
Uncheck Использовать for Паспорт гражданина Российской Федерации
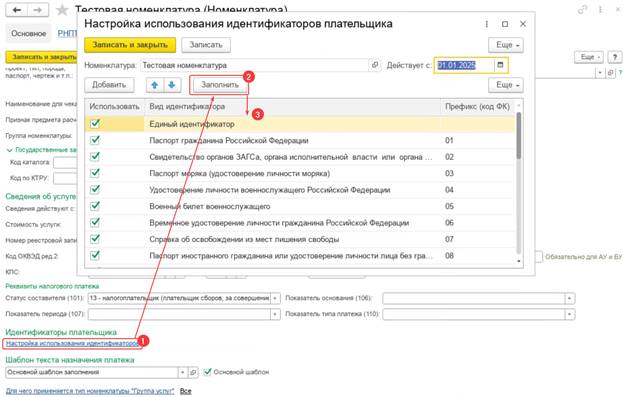tap(95, 140)
